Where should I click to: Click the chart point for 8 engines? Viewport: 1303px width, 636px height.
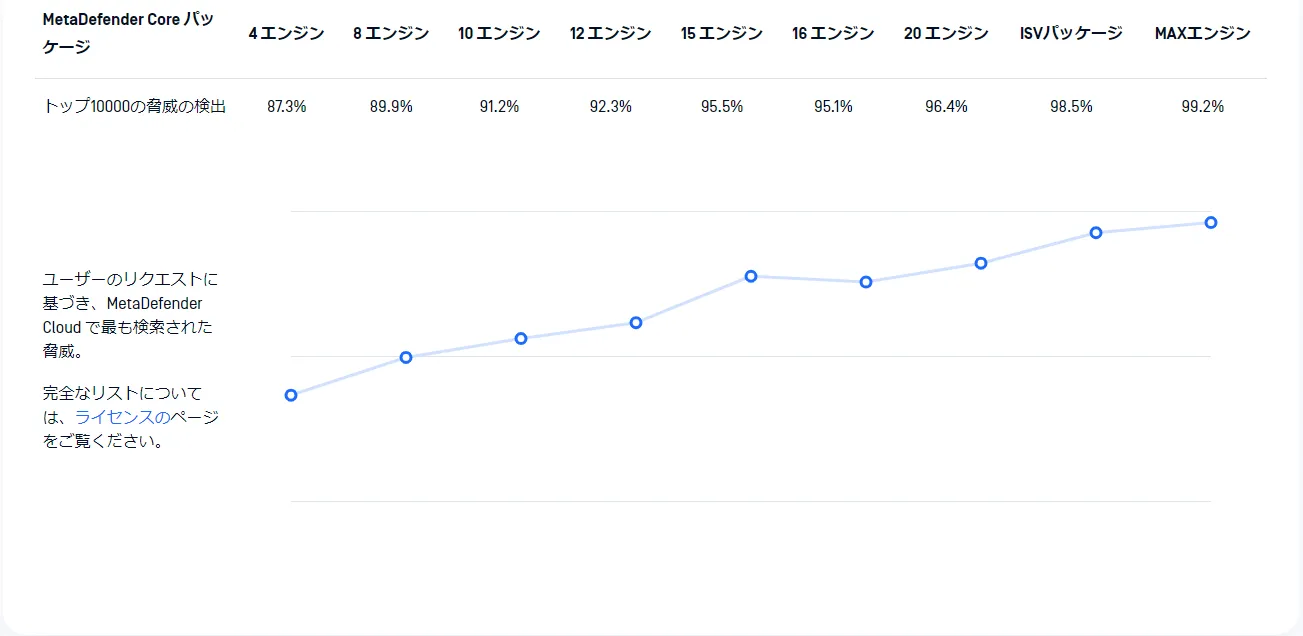click(406, 357)
